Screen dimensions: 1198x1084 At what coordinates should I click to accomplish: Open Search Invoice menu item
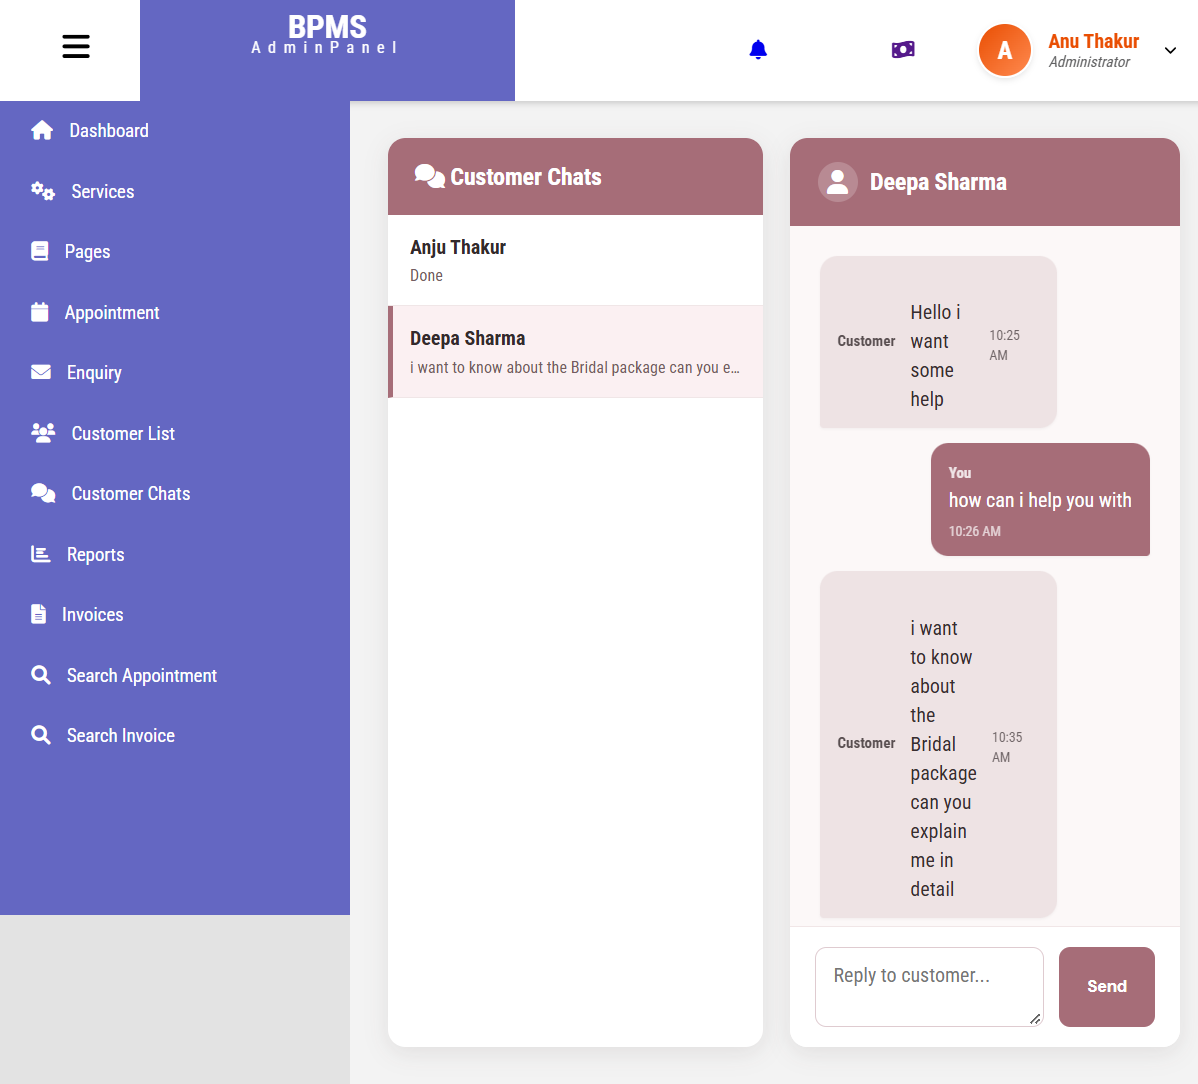coord(121,736)
